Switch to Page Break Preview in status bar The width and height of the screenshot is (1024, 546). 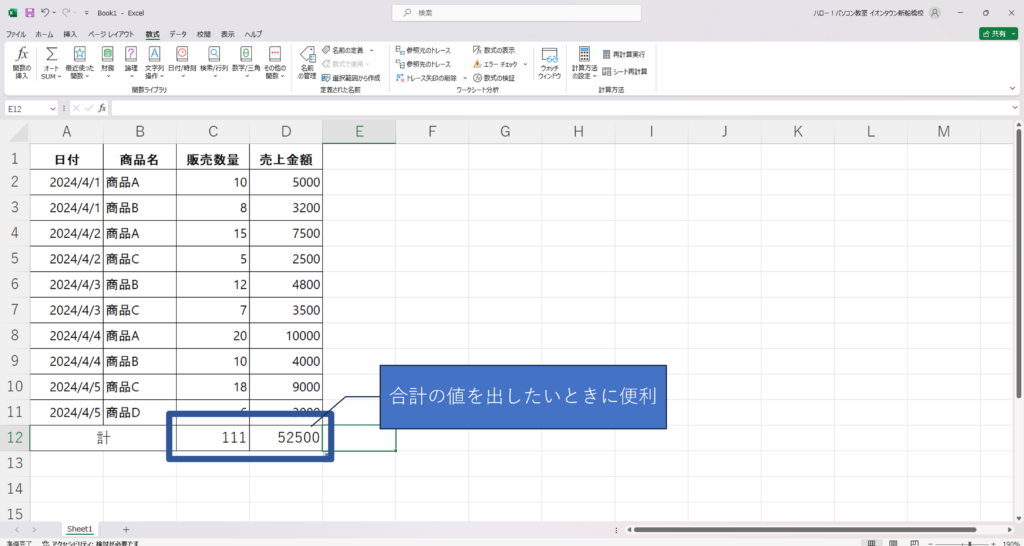[x=915, y=543]
